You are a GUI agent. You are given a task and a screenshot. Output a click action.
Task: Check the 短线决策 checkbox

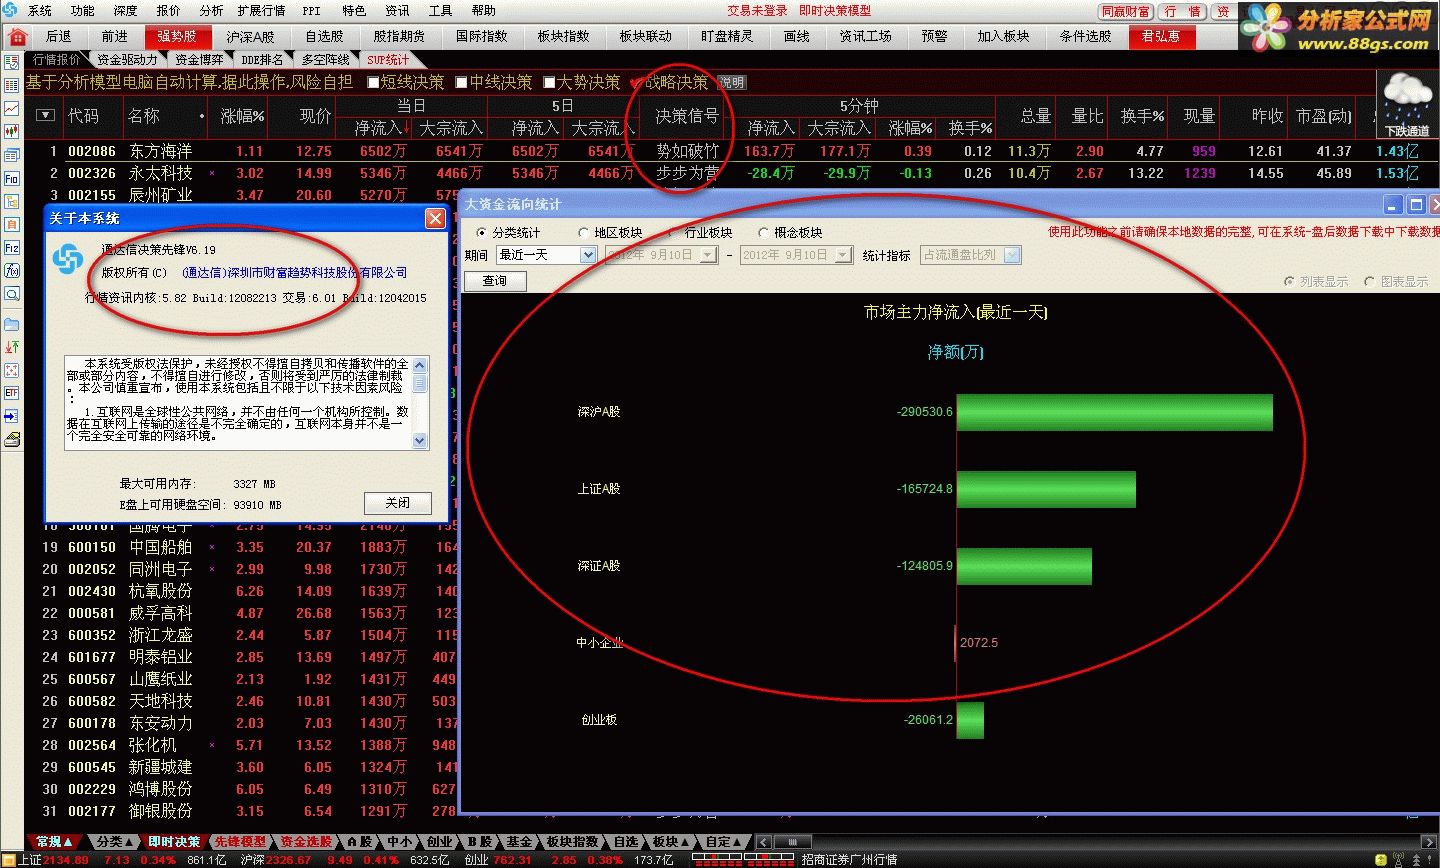coord(374,82)
